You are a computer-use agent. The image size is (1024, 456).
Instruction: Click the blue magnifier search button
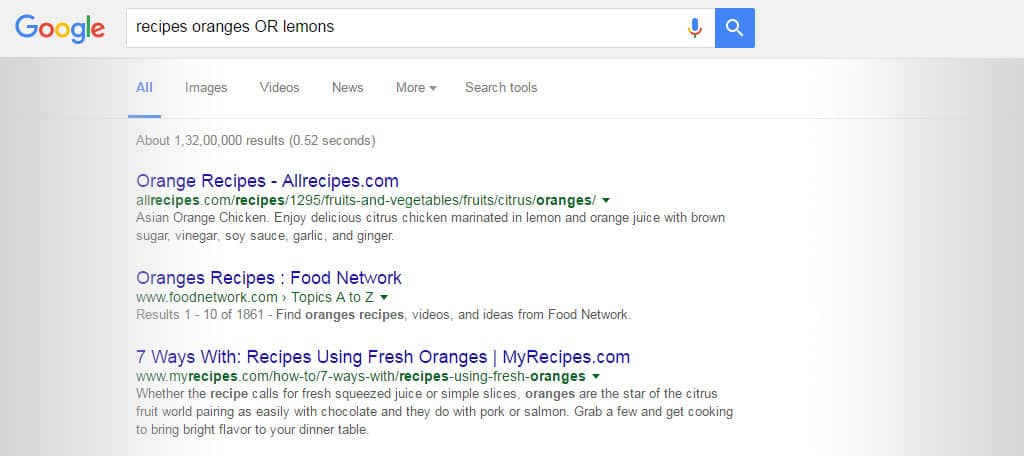pyautogui.click(x=735, y=27)
